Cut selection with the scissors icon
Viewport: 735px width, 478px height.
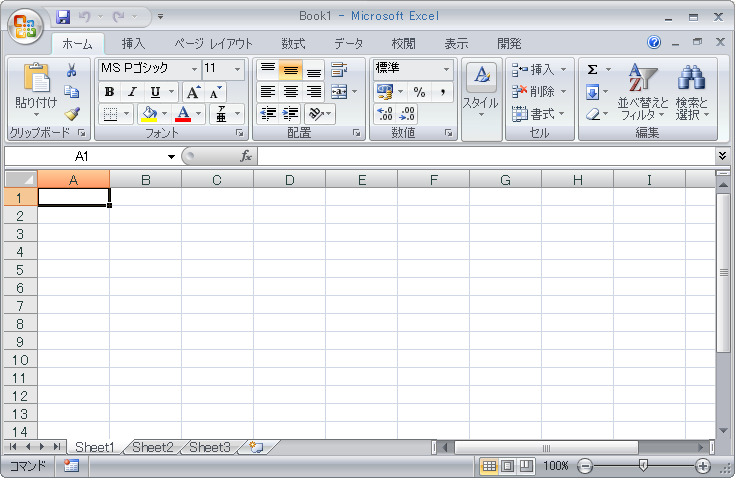tap(71, 70)
